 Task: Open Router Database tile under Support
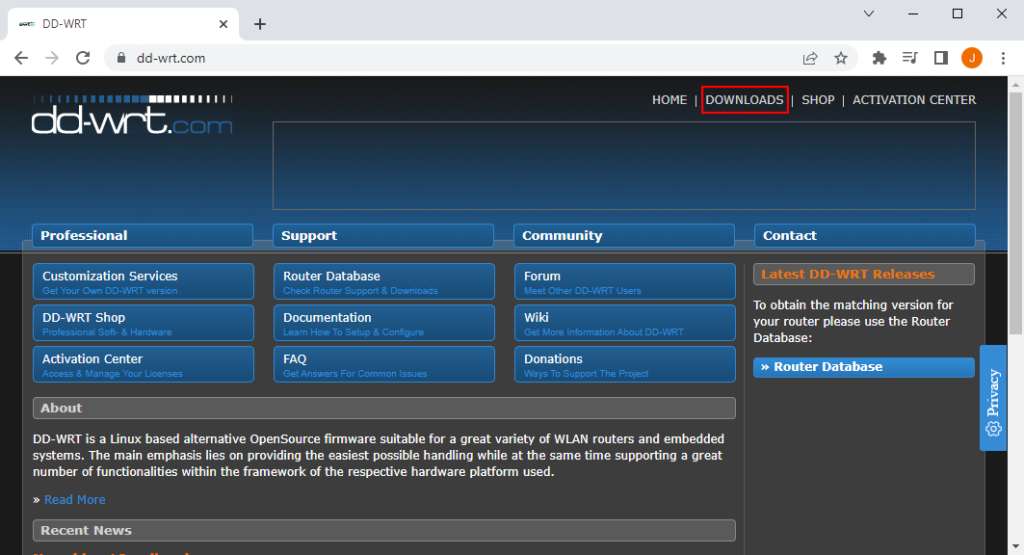click(x=384, y=281)
